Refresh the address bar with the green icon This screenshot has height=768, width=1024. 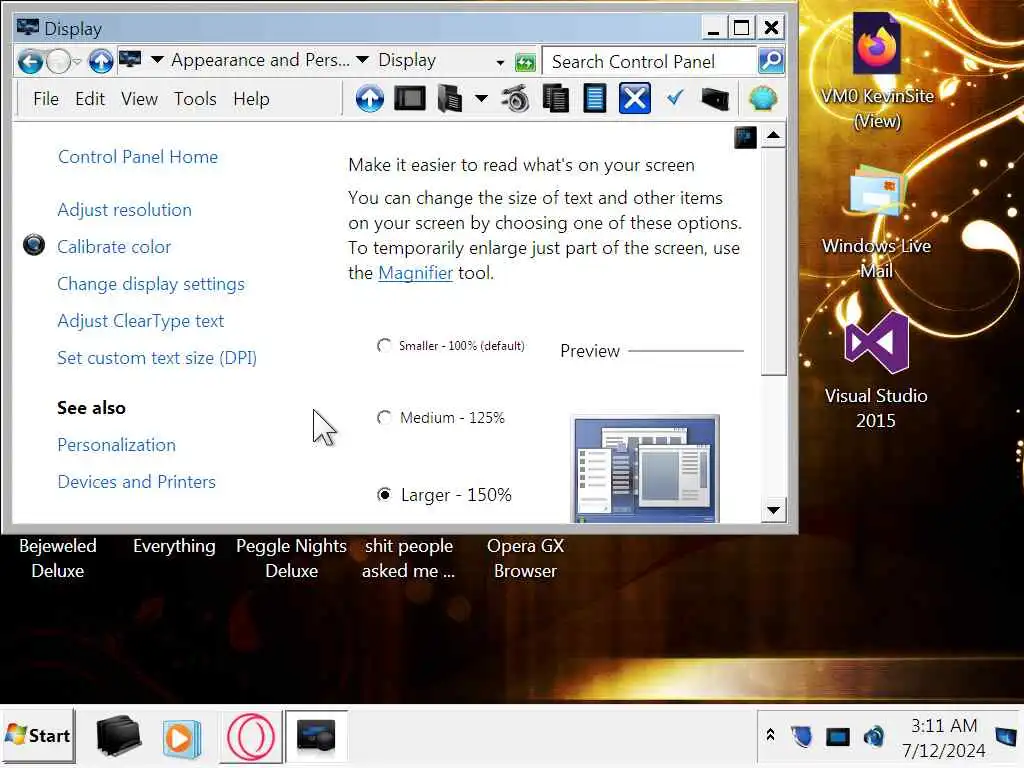click(525, 62)
